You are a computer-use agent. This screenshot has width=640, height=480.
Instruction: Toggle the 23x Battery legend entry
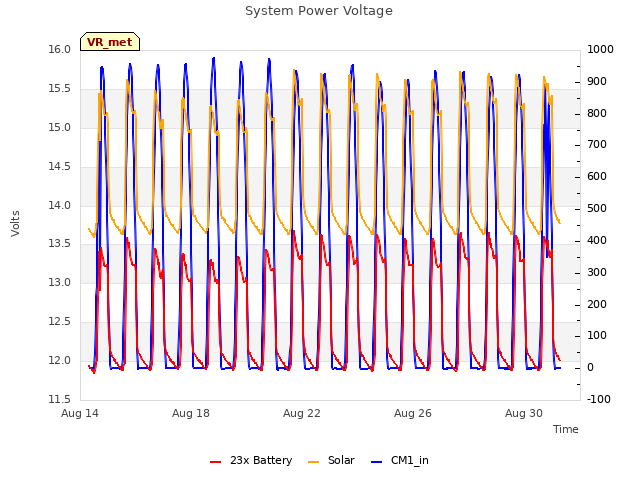[251, 460]
